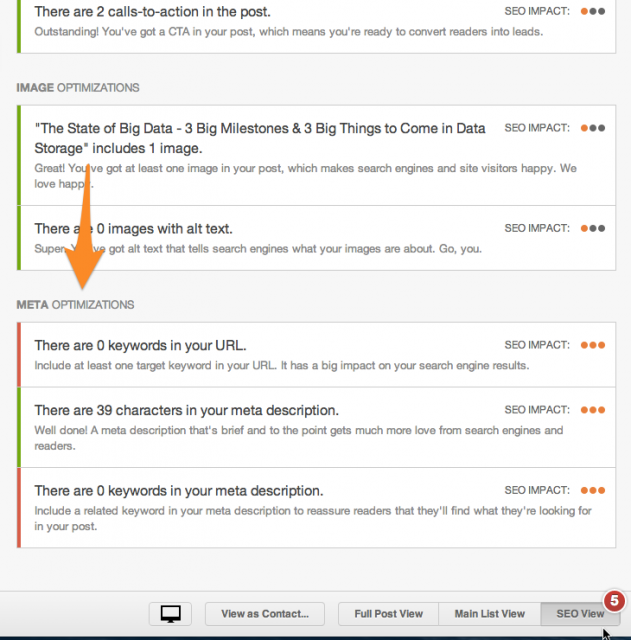Click 'There are 2 calls-to-action in the post.'
The width and height of the screenshot is (631, 640).
point(152,11)
